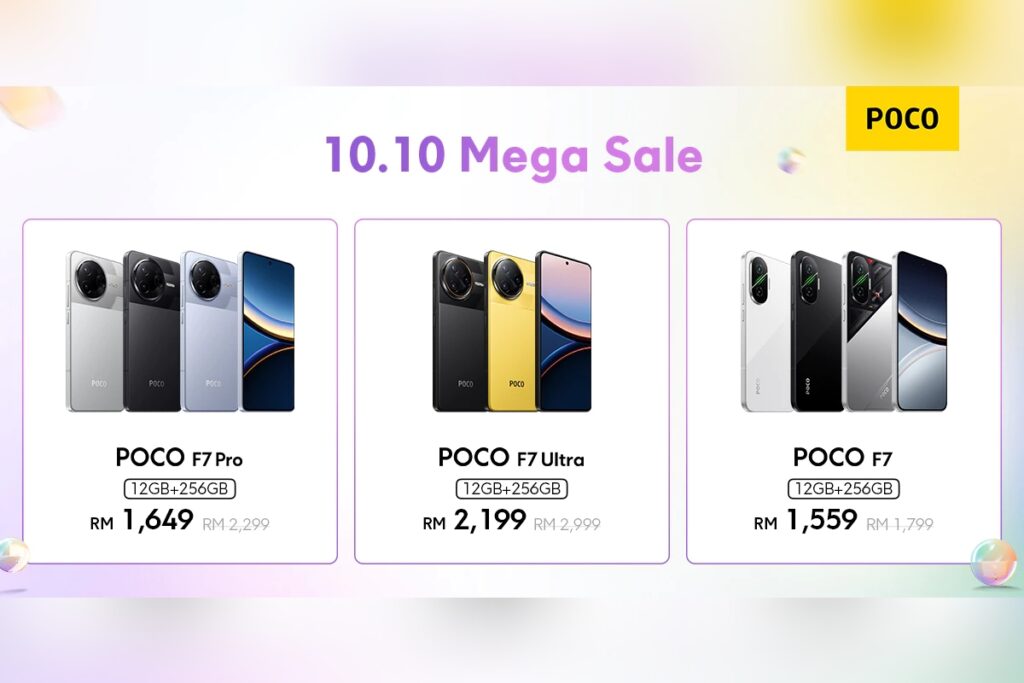Click the crossed-out RM 2,999 price
The height and width of the screenshot is (683, 1024).
(567, 522)
